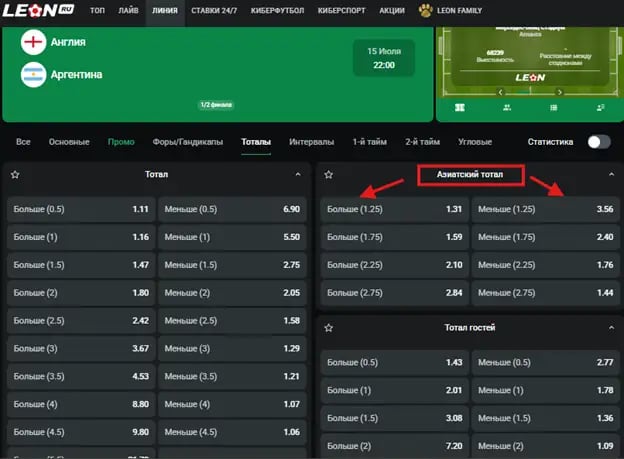This screenshot has height=459, width=624.
Task: Bet Тотал Больше (0.5) at 1.11
Action: [x=81, y=209]
